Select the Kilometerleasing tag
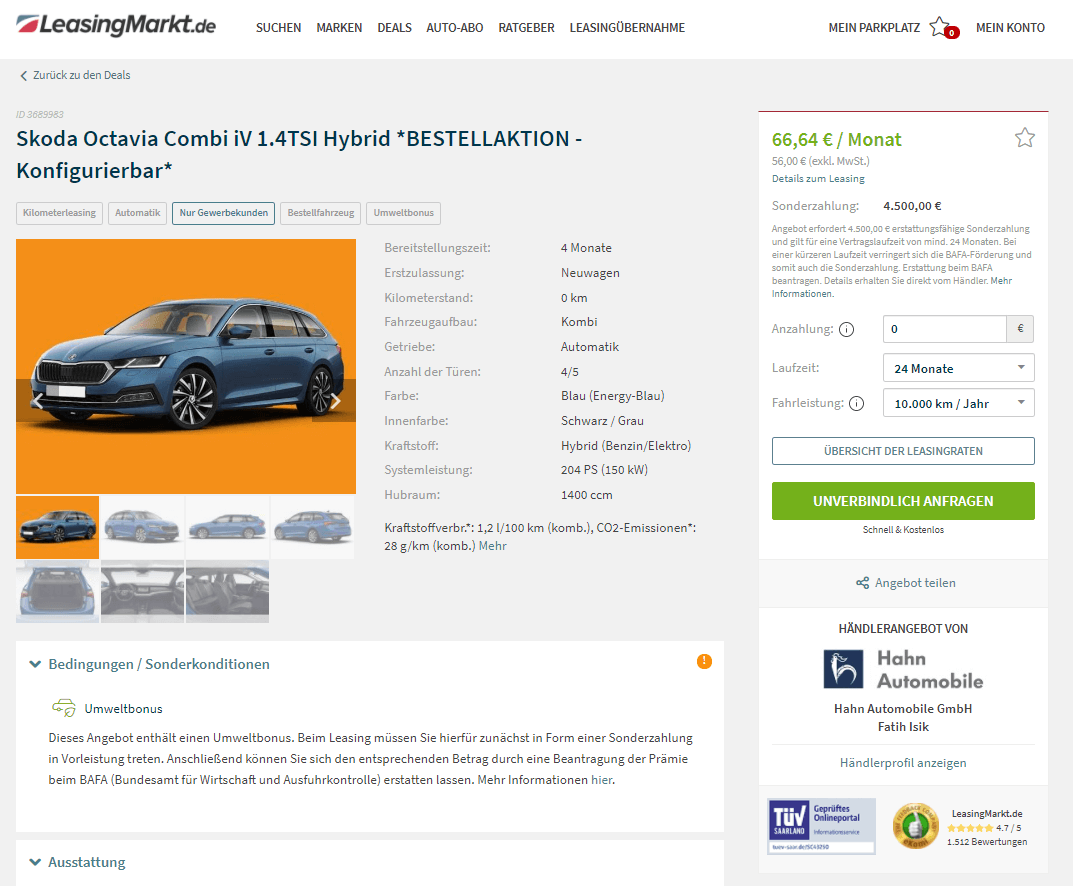Image resolution: width=1073 pixels, height=886 pixels. click(60, 213)
